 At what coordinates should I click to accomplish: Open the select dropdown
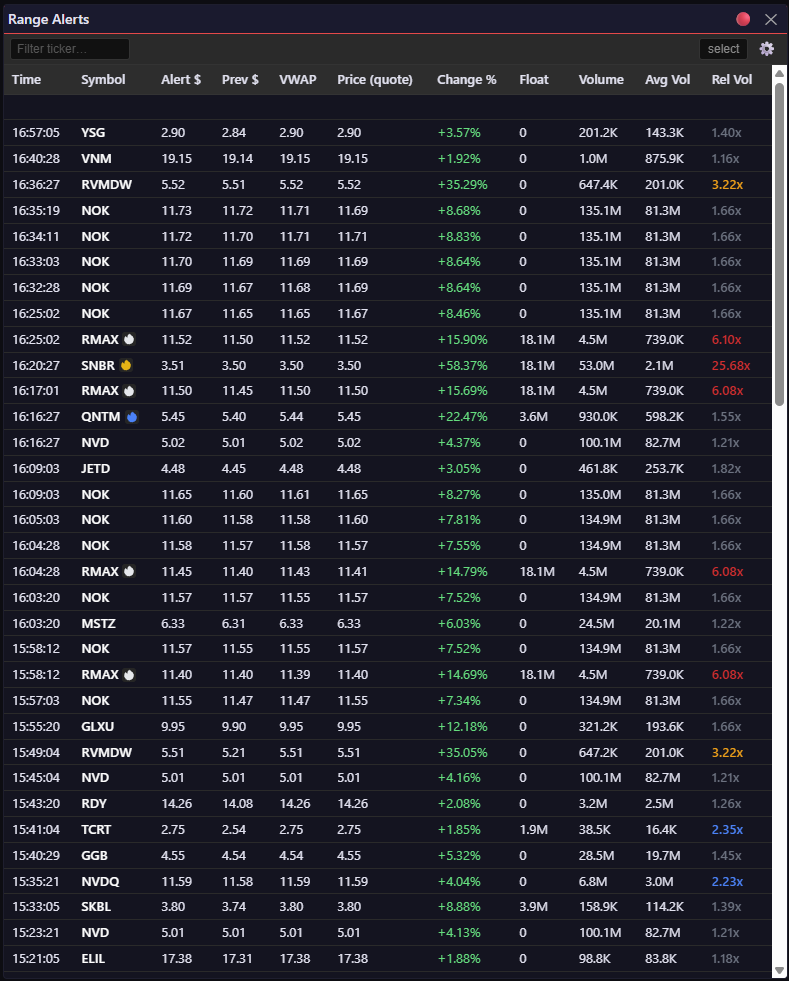click(723, 49)
